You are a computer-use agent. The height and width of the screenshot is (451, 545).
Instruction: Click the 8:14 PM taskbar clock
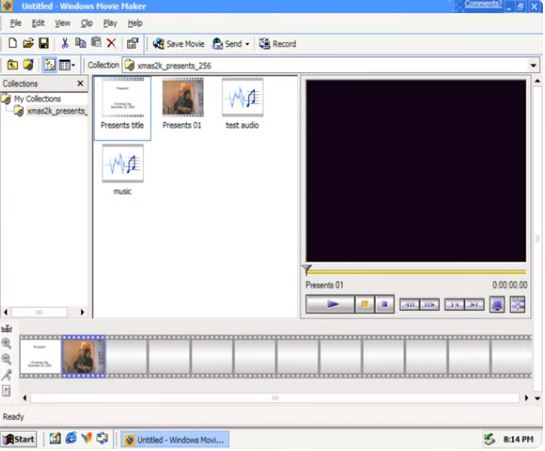click(518, 440)
